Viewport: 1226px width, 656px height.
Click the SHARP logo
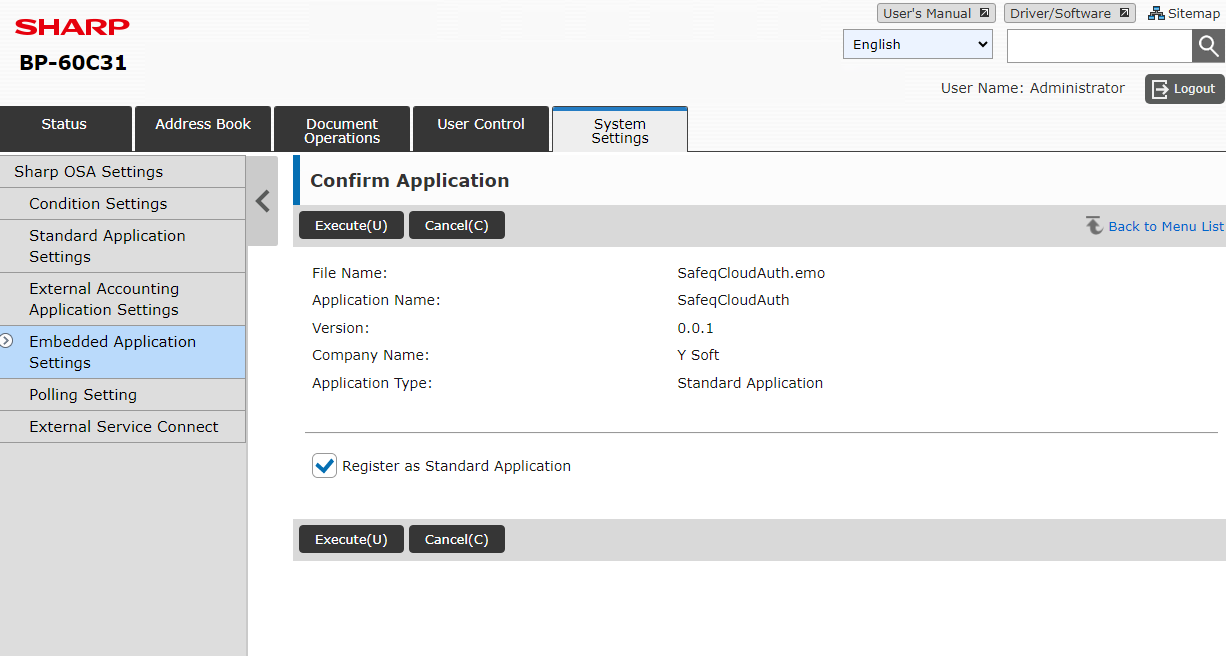(72, 27)
